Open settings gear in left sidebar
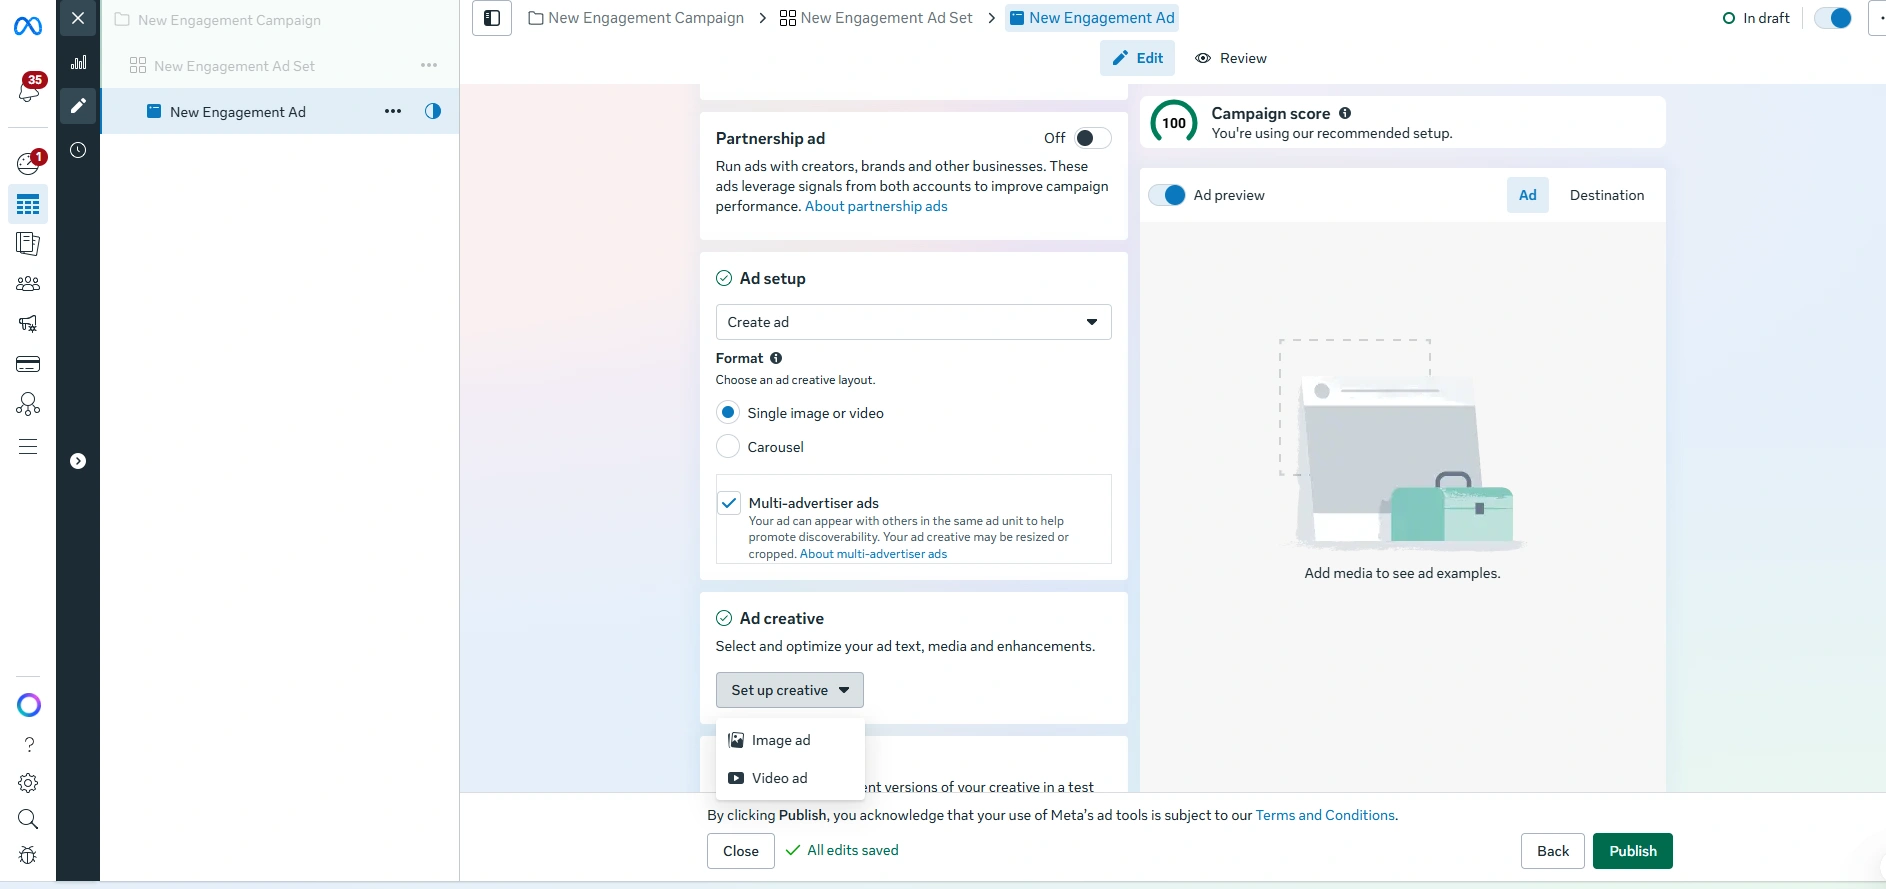 click(x=28, y=783)
